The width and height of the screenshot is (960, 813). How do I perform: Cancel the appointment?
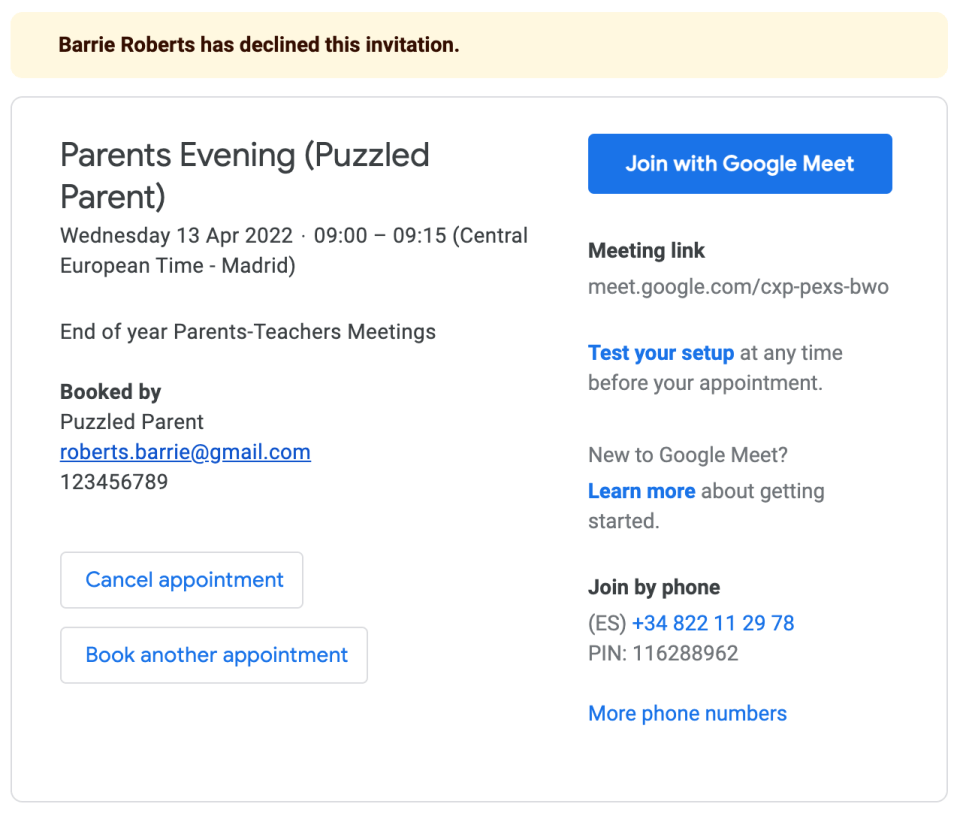pos(182,580)
